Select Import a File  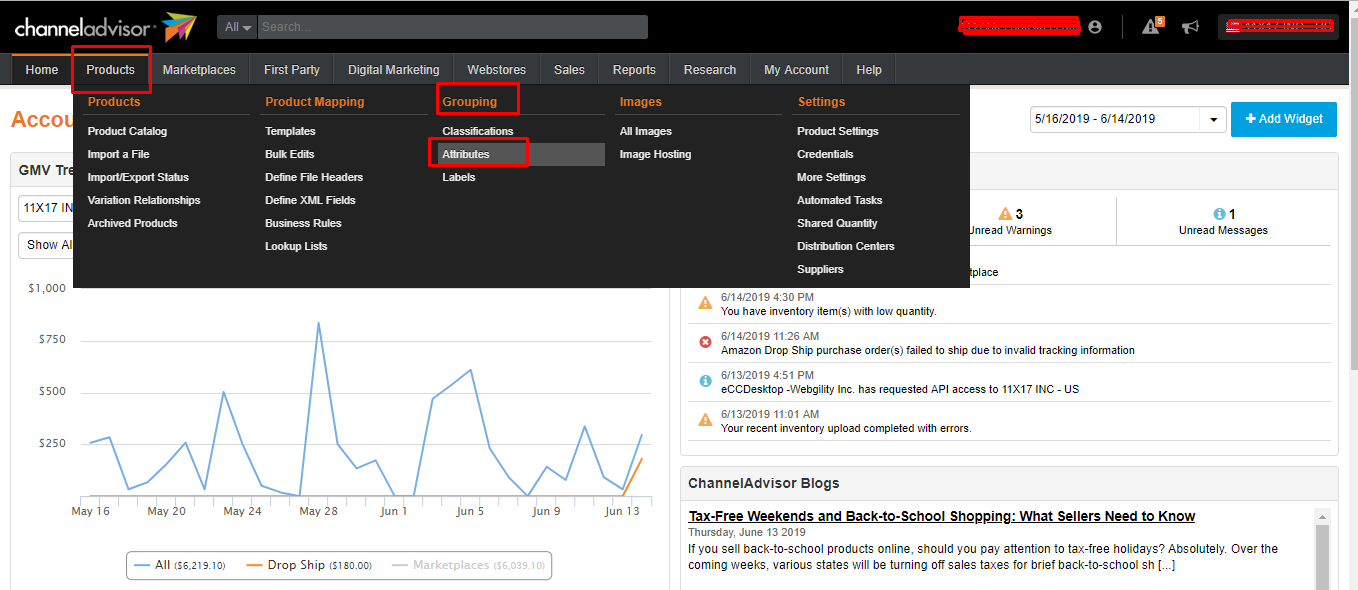tap(118, 154)
